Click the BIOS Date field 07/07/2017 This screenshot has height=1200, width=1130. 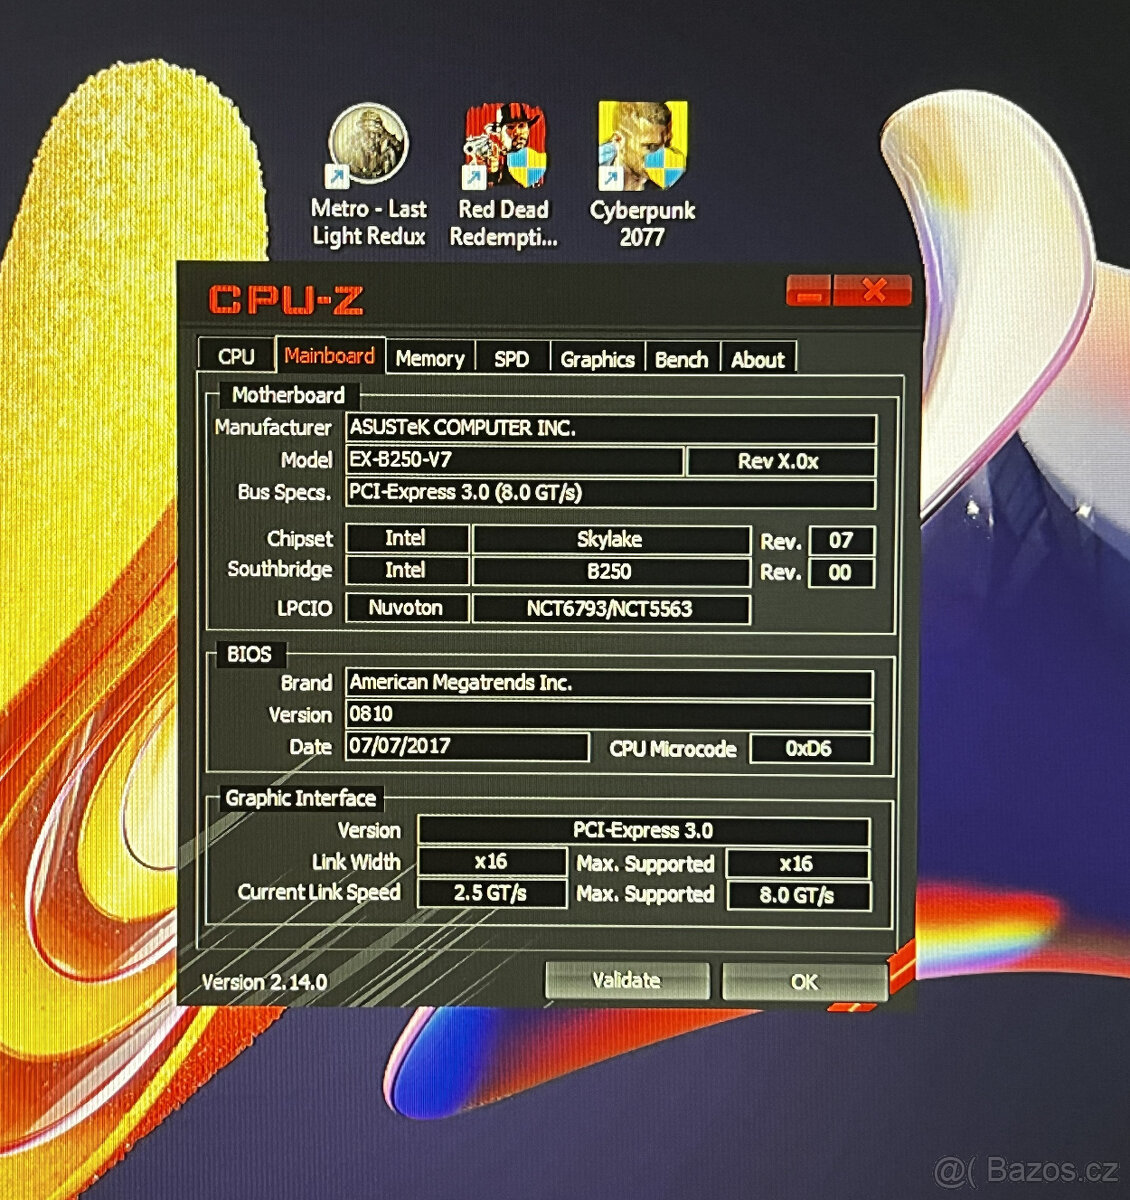click(467, 747)
